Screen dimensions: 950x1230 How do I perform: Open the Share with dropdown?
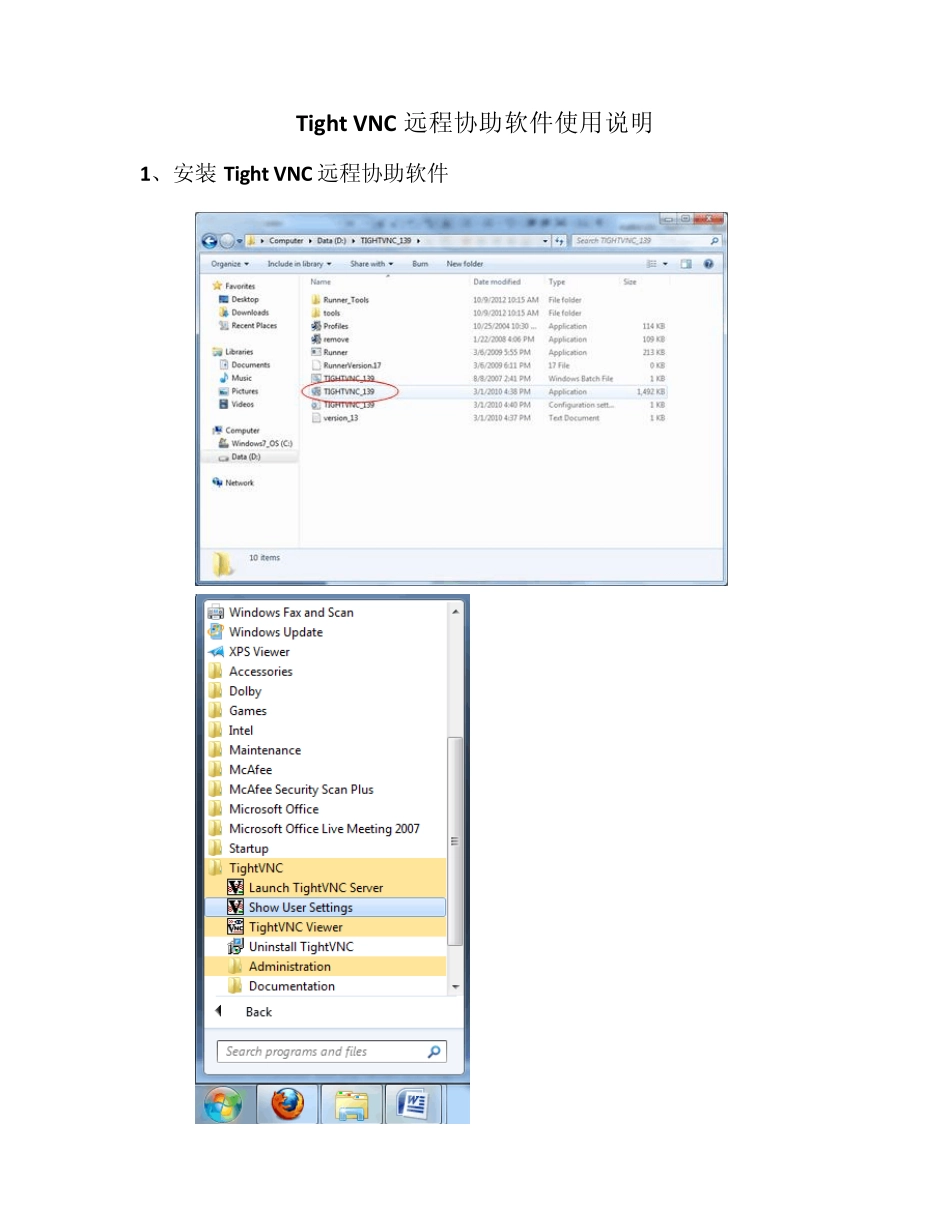371,264
